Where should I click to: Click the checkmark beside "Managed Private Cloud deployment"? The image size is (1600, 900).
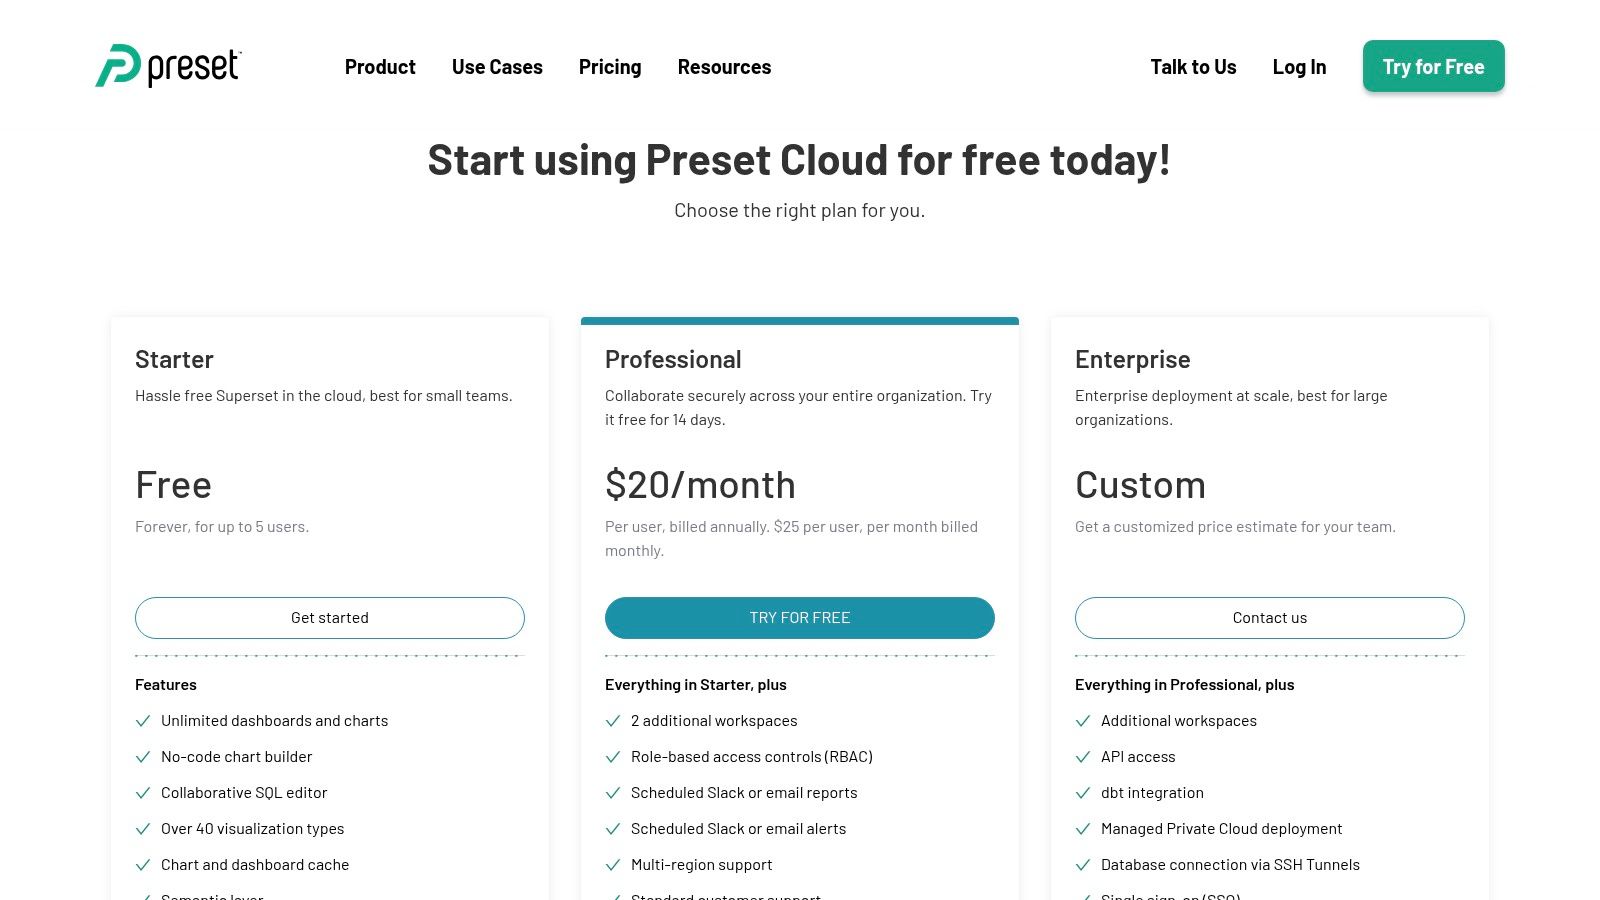point(1083,829)
